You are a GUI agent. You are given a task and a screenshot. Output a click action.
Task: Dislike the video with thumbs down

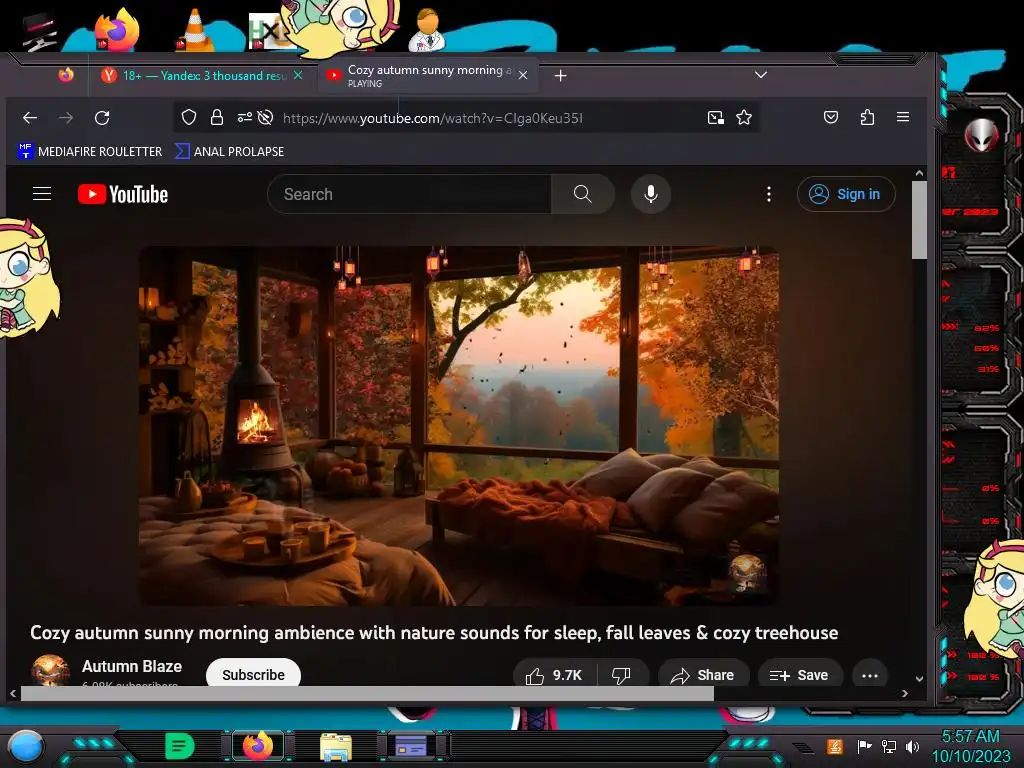tap(622, 675)
